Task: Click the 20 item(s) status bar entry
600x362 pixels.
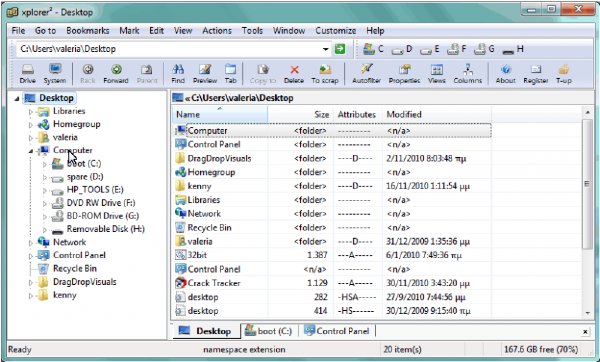Action: coord(403,349)
